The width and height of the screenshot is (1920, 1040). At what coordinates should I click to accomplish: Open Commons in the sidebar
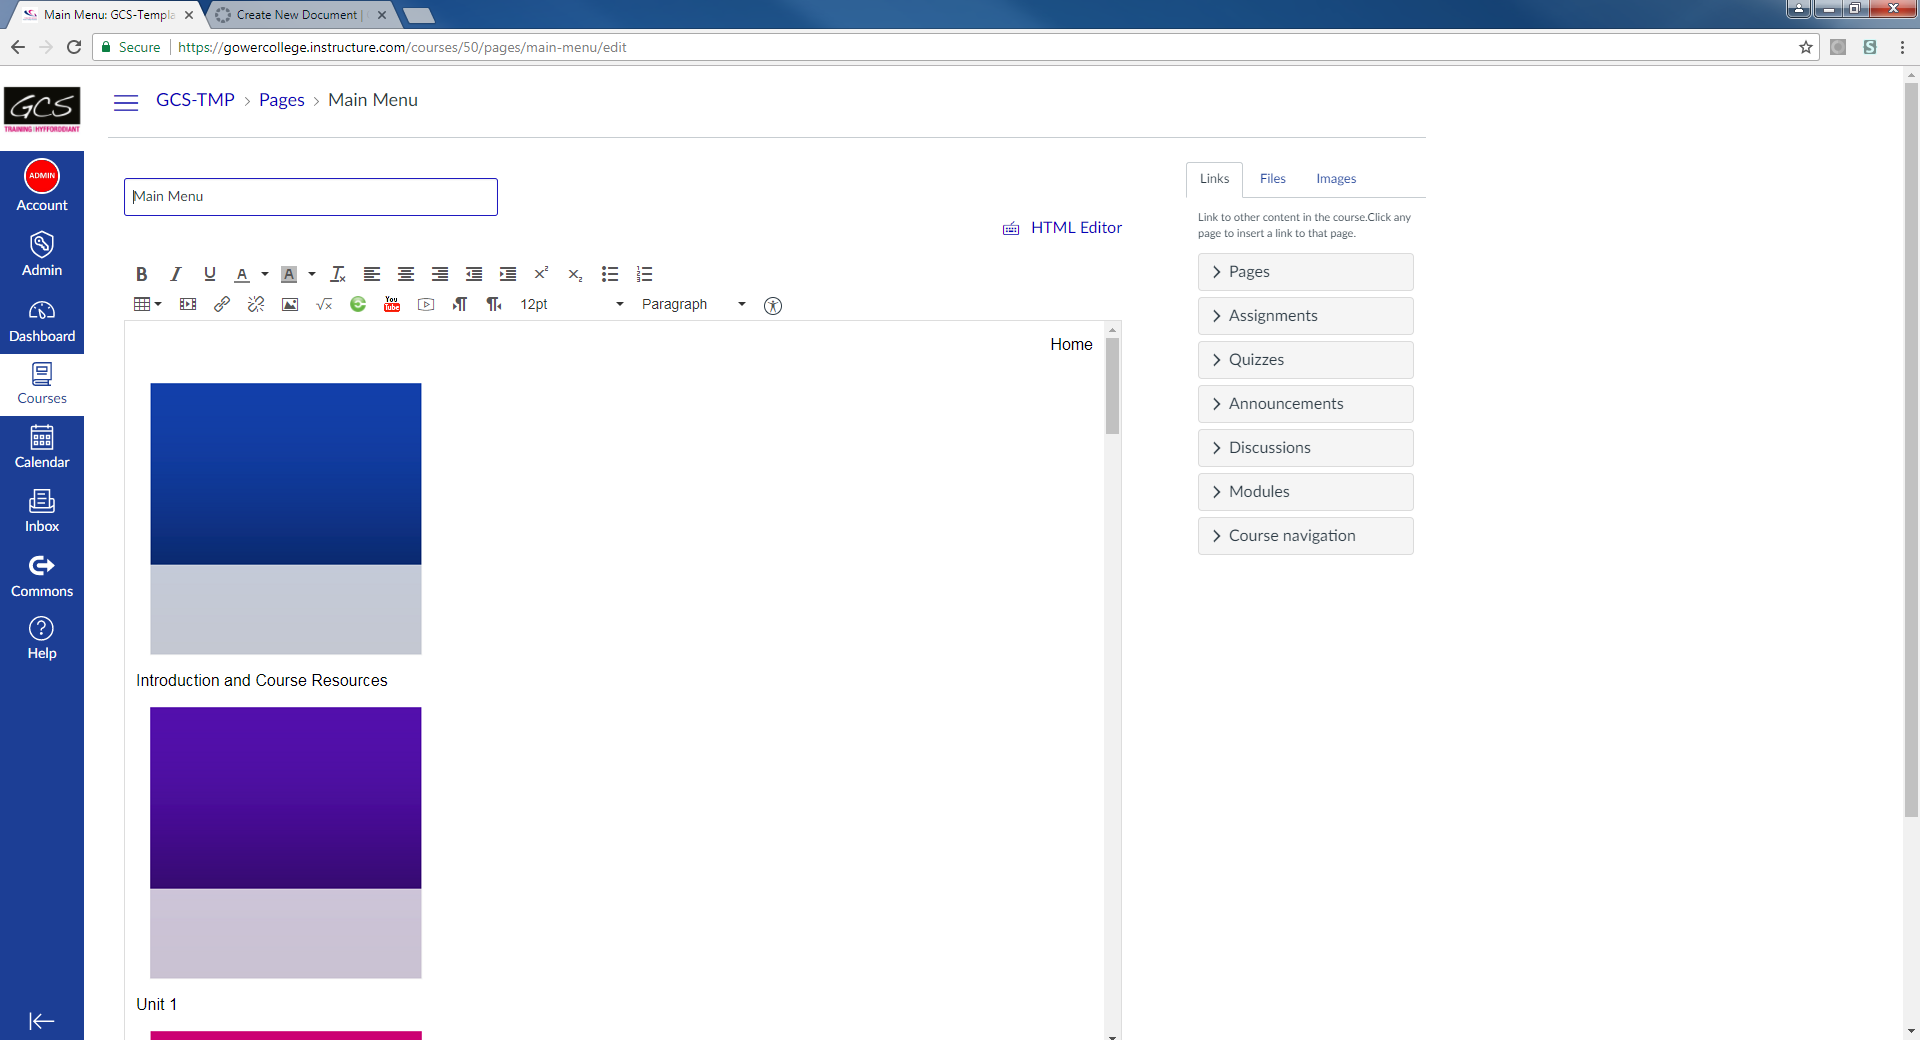click(x=42, y=577)
